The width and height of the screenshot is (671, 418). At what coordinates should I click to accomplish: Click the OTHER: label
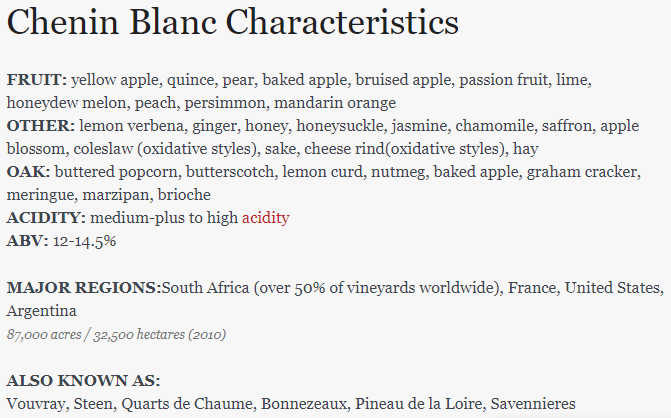[x=40, y=126]
